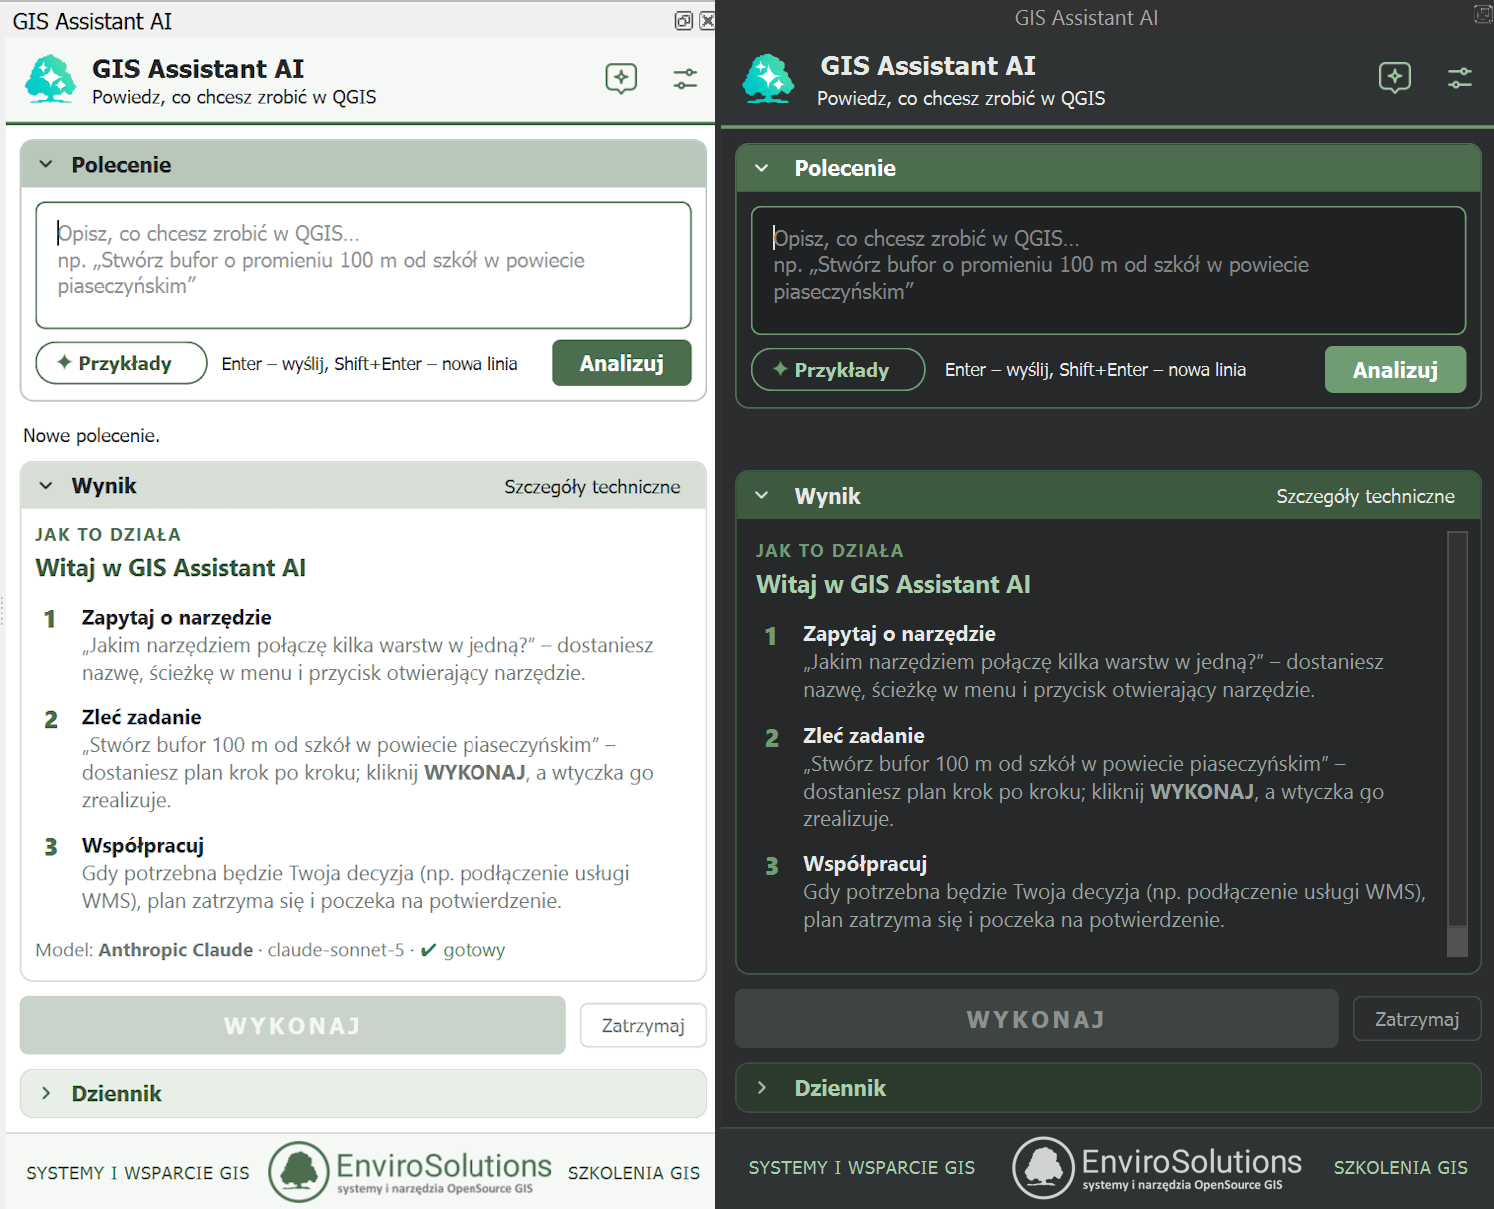Float the light GIS Assistant AI dock panel
The image size is (1494, 1209).
point(684,21)
